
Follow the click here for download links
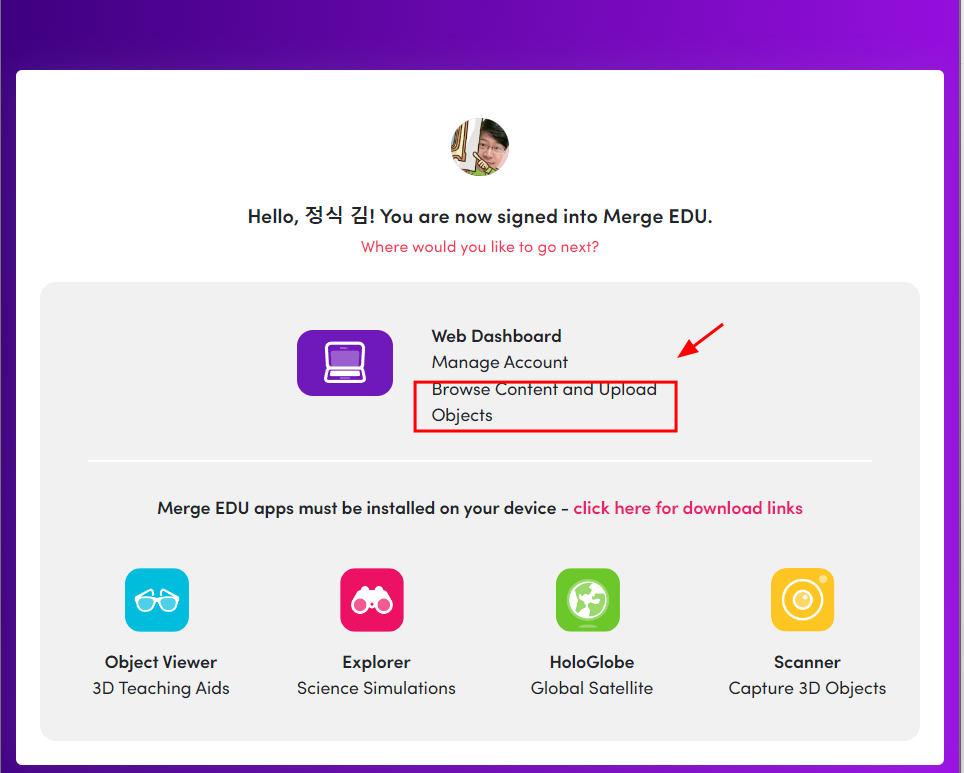(688, 508)
